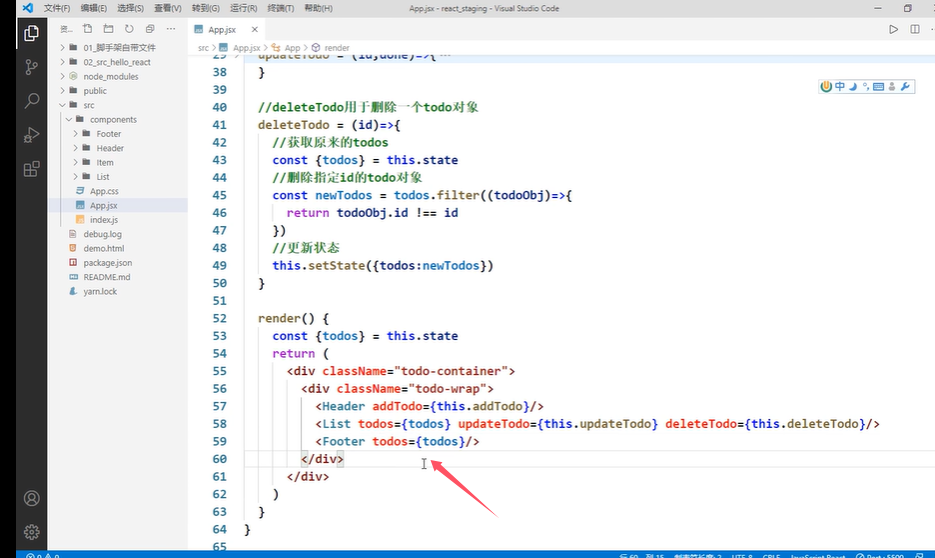
Task: Expand the public folder
Action: [x=95, y=91]
